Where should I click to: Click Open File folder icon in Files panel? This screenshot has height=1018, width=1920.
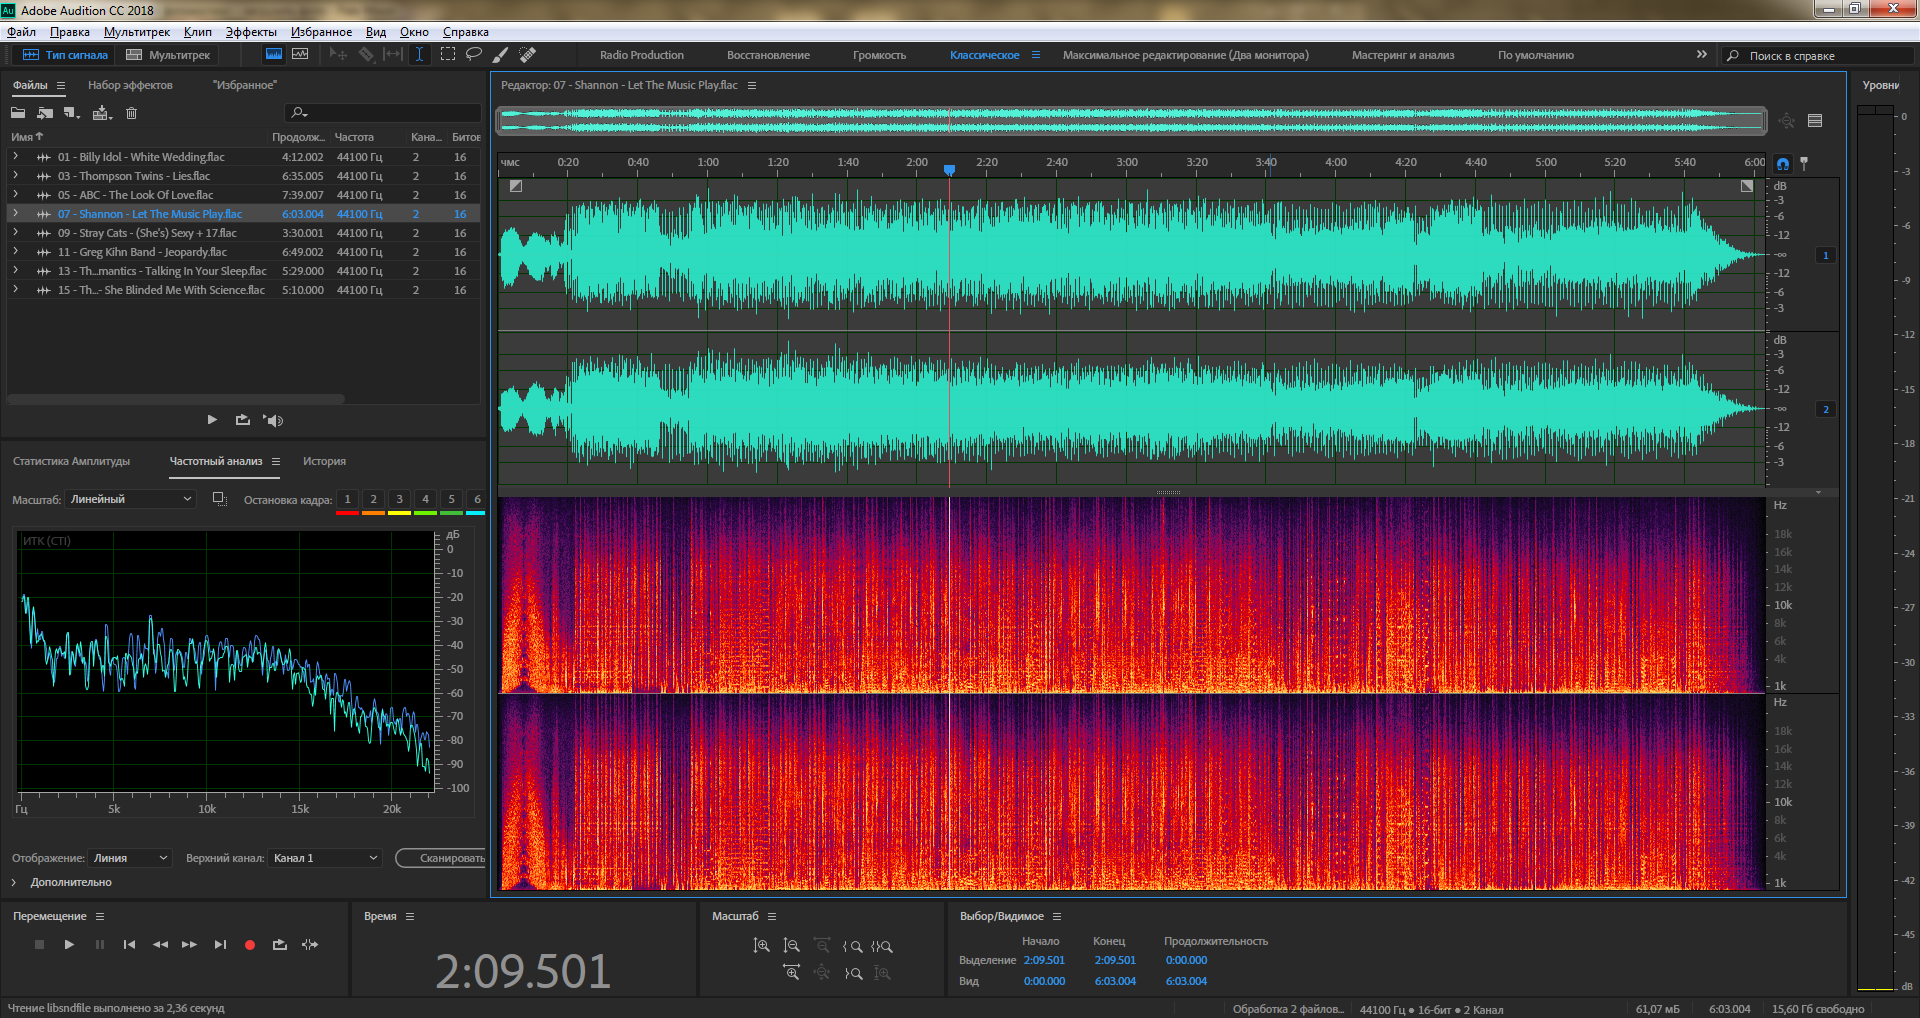18,113
